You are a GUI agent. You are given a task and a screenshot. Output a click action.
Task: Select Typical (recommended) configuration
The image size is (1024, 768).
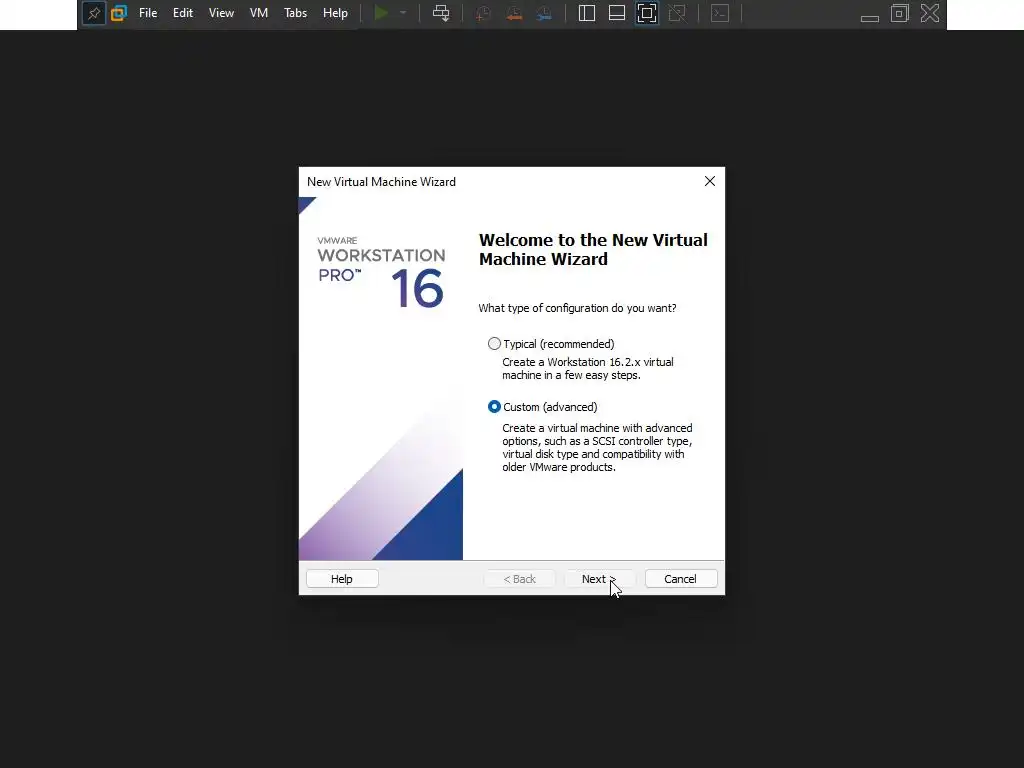pyautogui.click(x=551, y=344)
